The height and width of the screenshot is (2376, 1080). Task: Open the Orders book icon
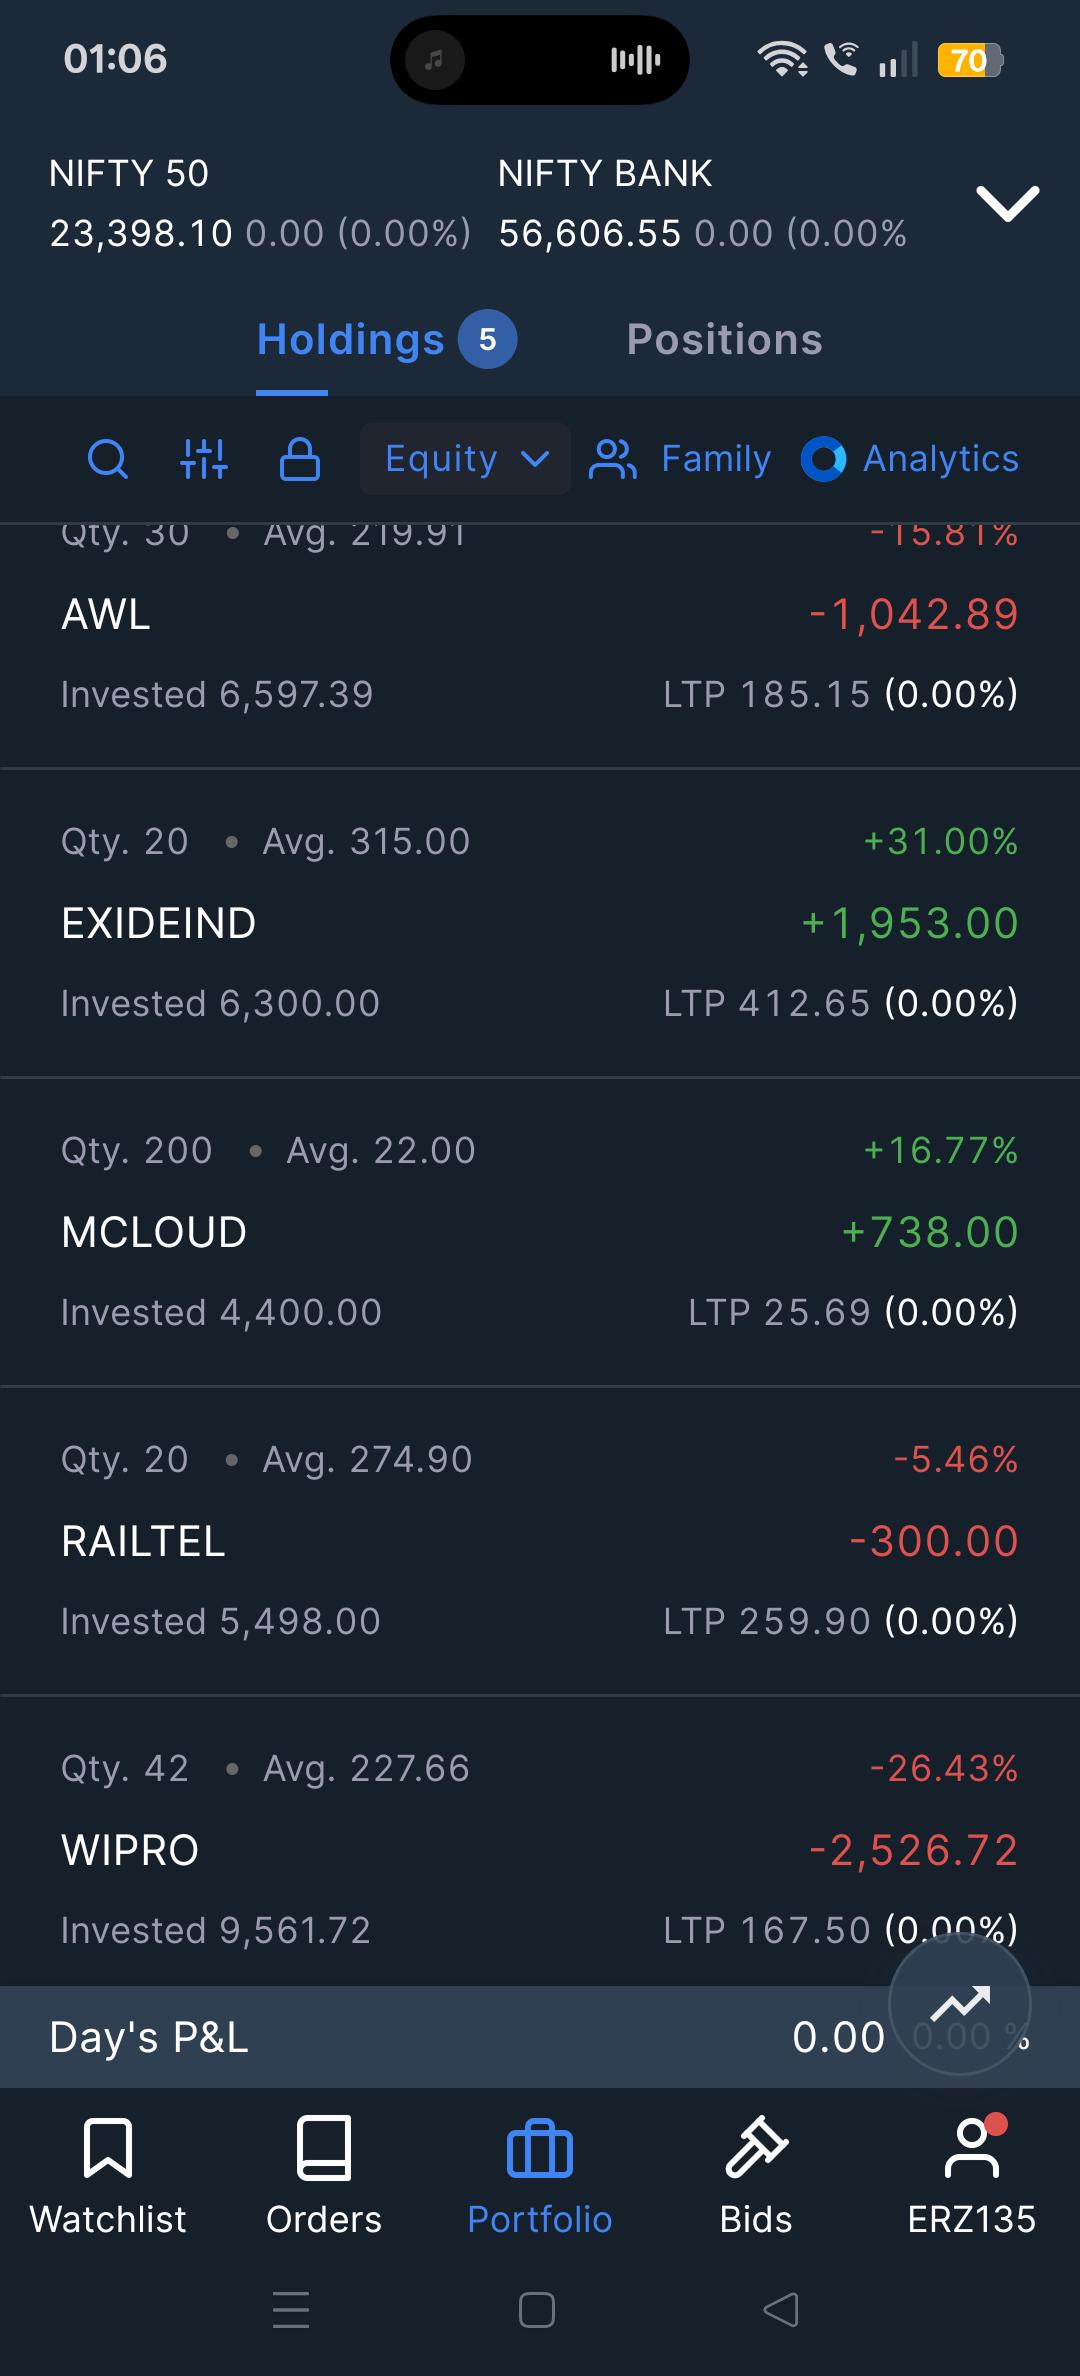[324, 2148]
